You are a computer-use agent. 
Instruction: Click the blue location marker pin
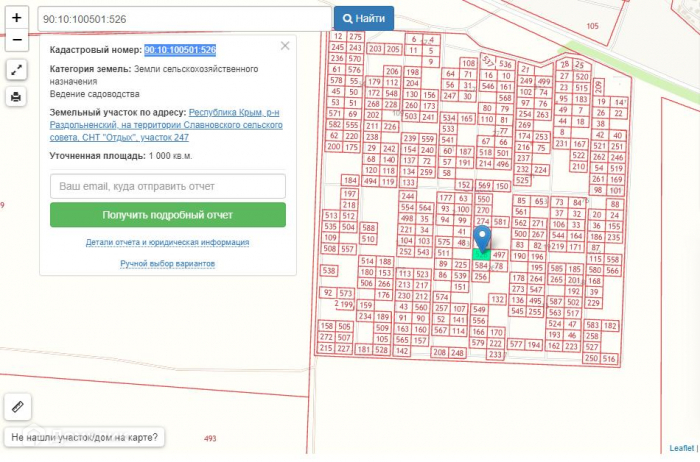coord(482,238)
